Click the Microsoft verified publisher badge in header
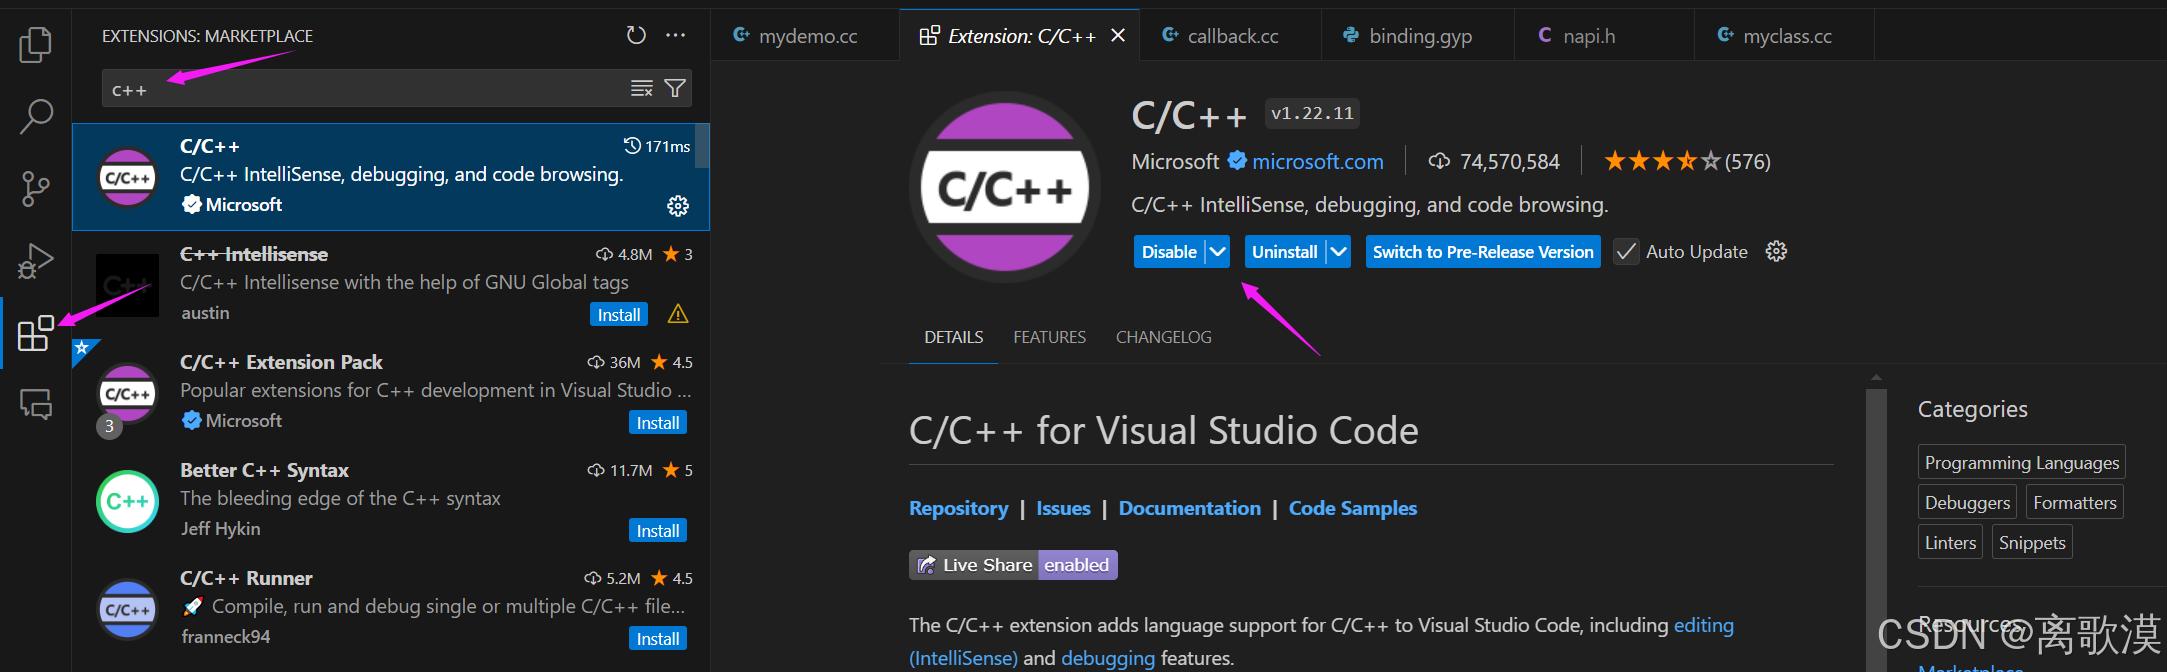 coord(1237,161)
